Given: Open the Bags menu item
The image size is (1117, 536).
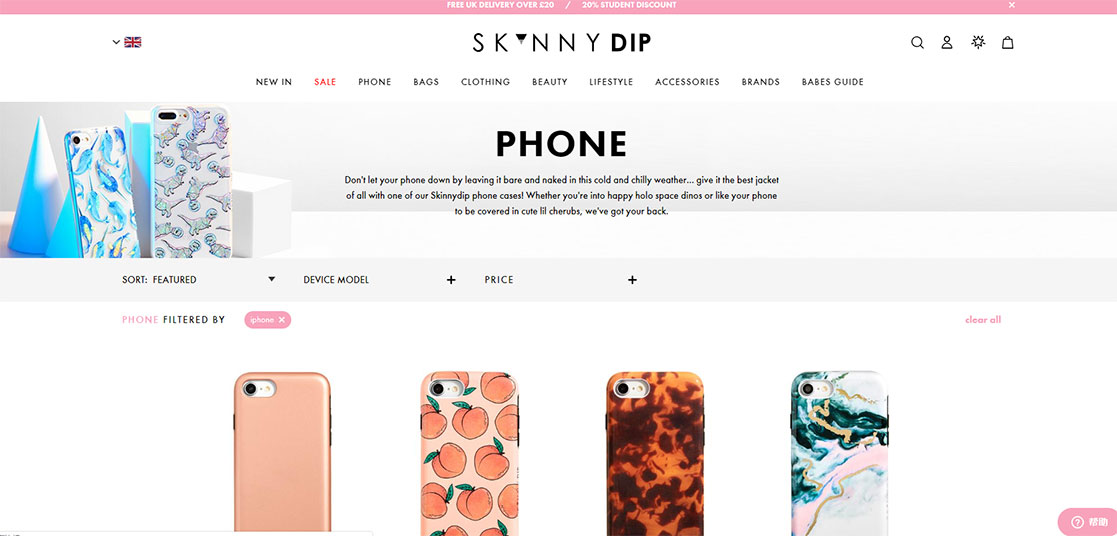Looking at the screenshot, I should (x=426, y=82).
